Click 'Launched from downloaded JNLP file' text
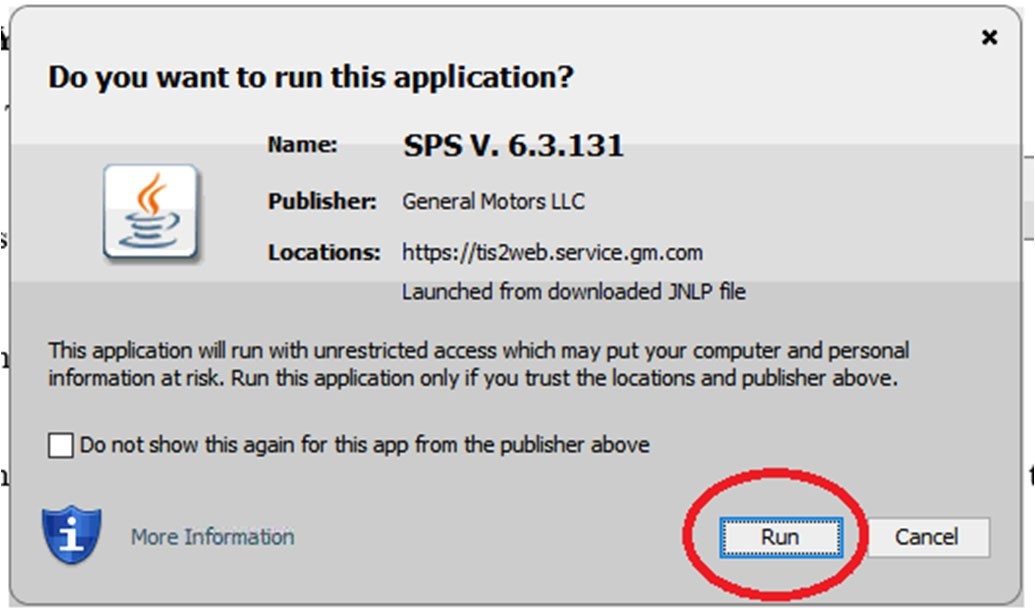1035x608 pixels. (x=574, y=291)
